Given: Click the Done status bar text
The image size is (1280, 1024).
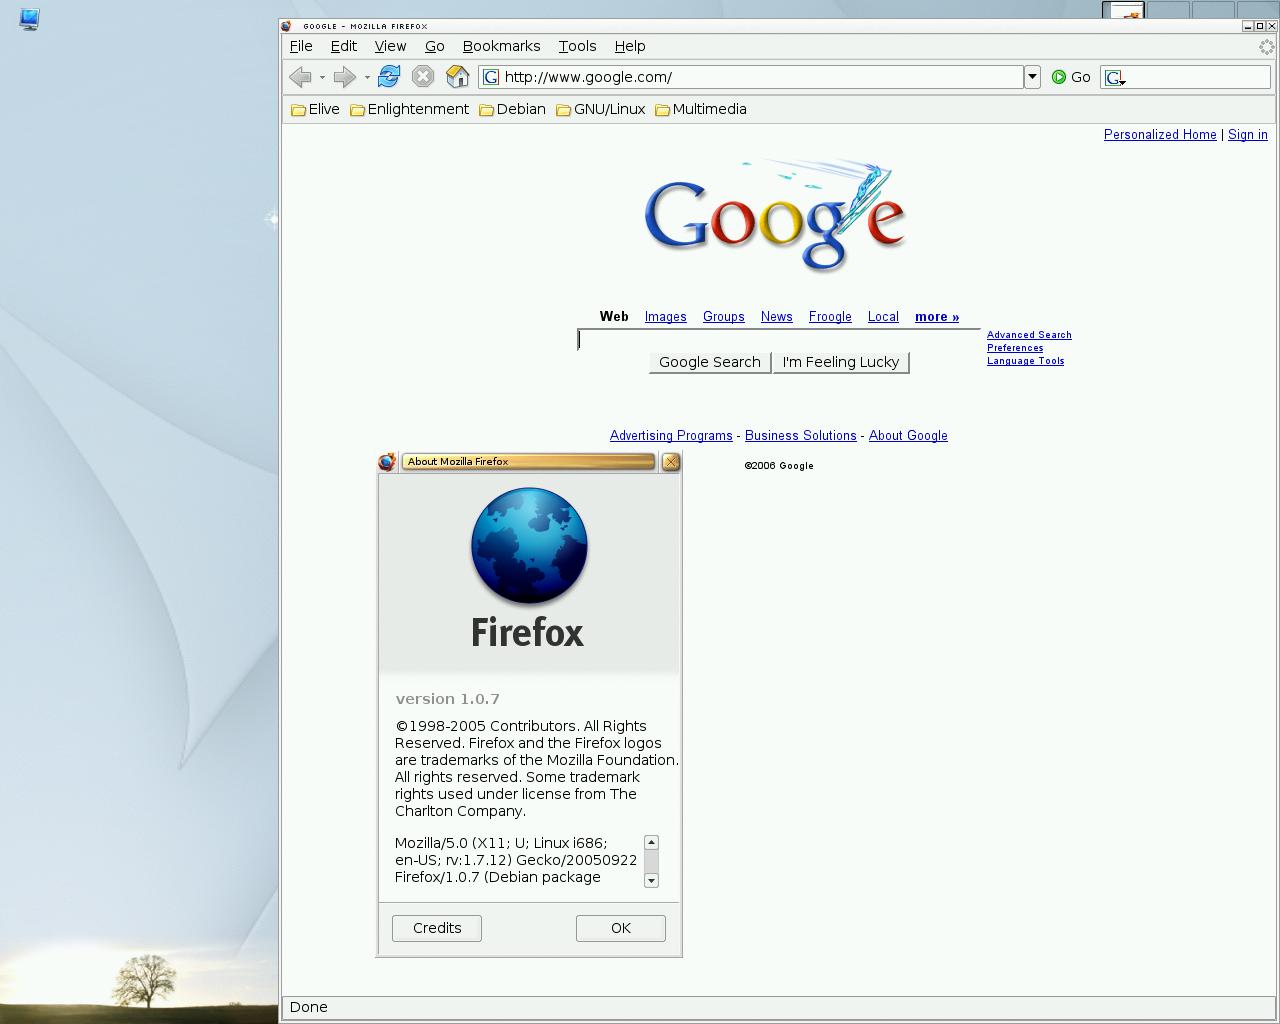Looking at the screenshot, I should coord(308,1007).
